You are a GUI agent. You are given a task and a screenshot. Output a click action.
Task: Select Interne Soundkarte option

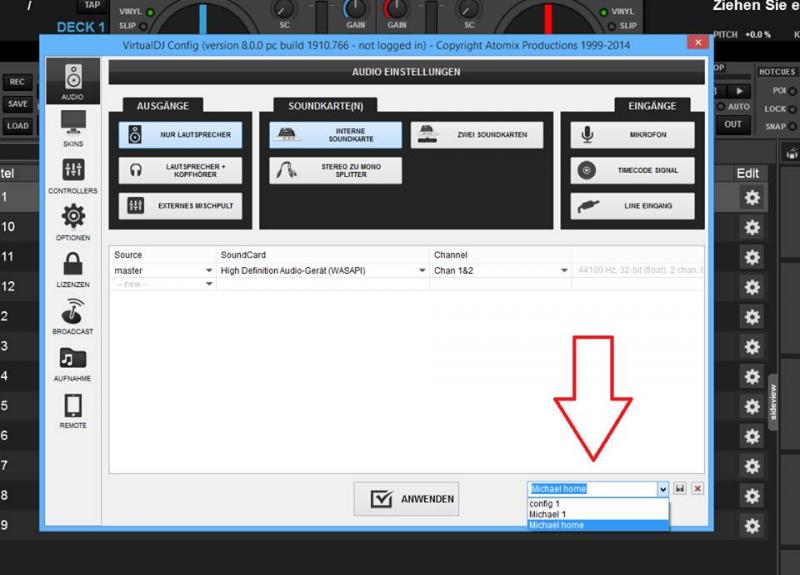pos(335,135)
